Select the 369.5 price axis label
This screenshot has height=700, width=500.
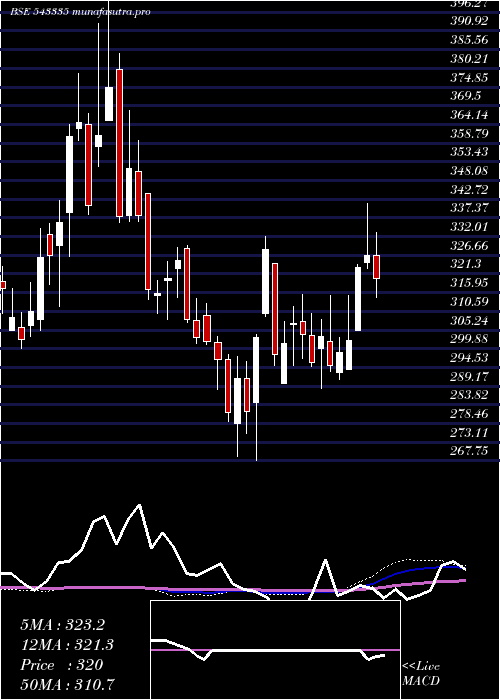[x=466, y=96]
